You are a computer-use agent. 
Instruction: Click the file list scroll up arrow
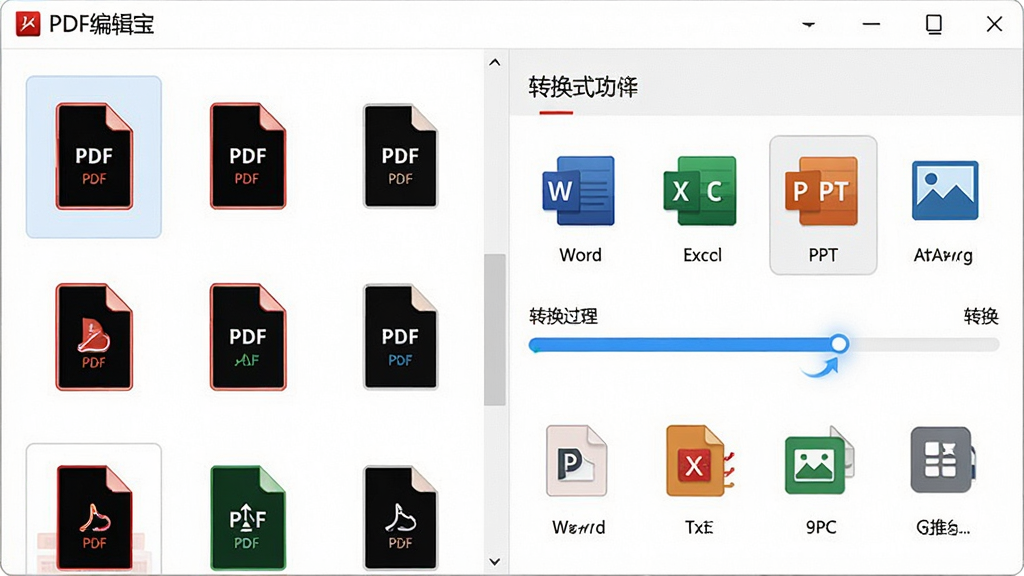coord(494,63)
